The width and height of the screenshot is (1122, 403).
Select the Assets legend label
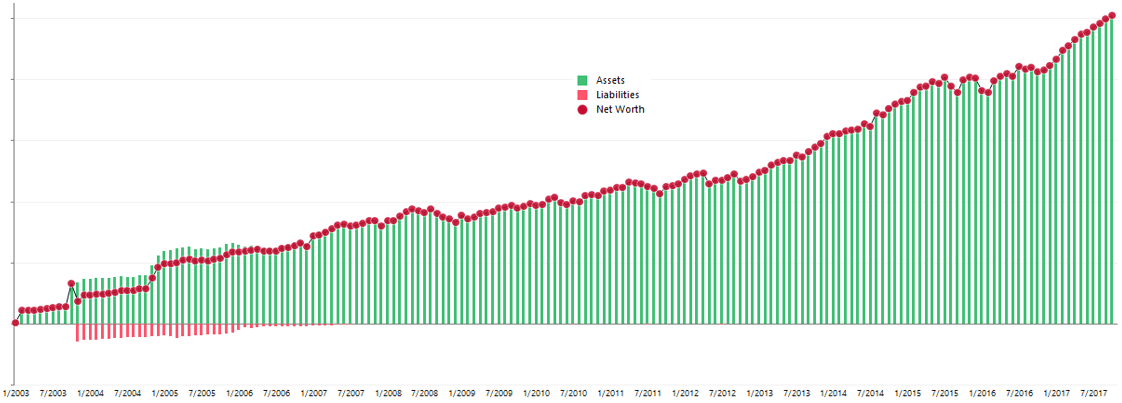tap(610, 79)
